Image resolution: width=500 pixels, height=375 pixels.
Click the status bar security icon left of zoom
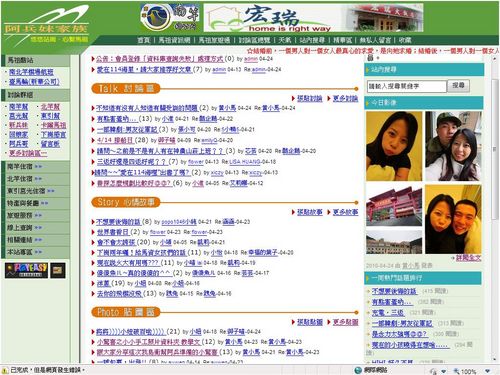(433, 371)
